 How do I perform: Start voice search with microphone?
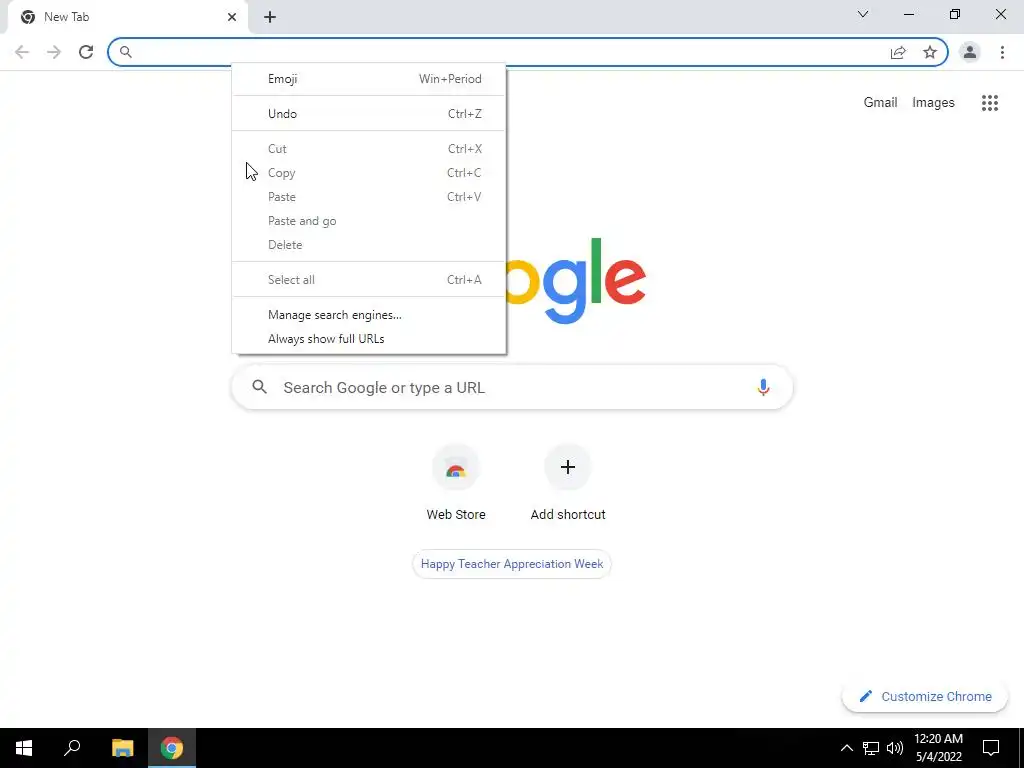(763, 387)
